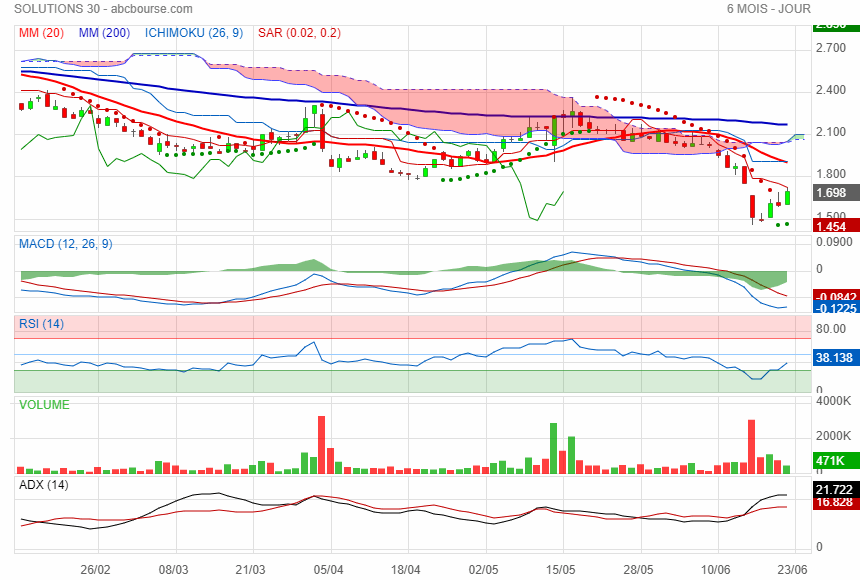Click the 08/03 date label
860x580 pixels.
coord(173,570)
